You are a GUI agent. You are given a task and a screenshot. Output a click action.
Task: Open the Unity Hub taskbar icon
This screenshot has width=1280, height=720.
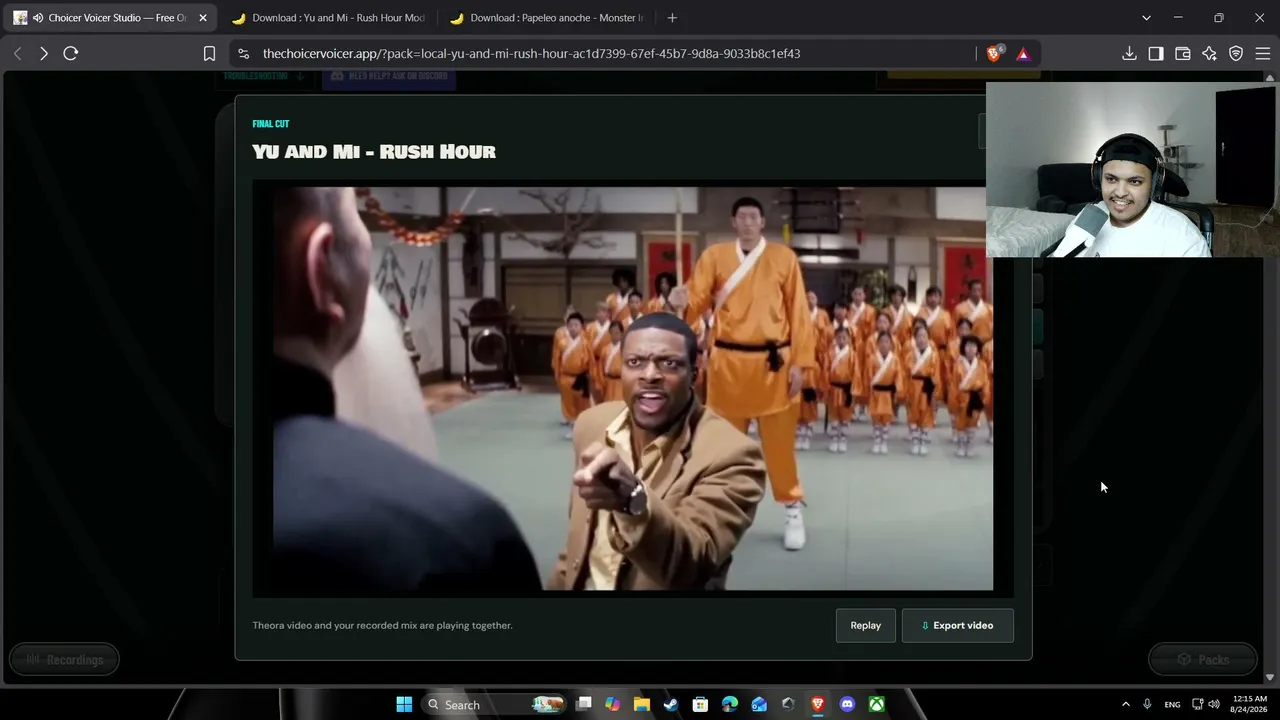[788, 705]
